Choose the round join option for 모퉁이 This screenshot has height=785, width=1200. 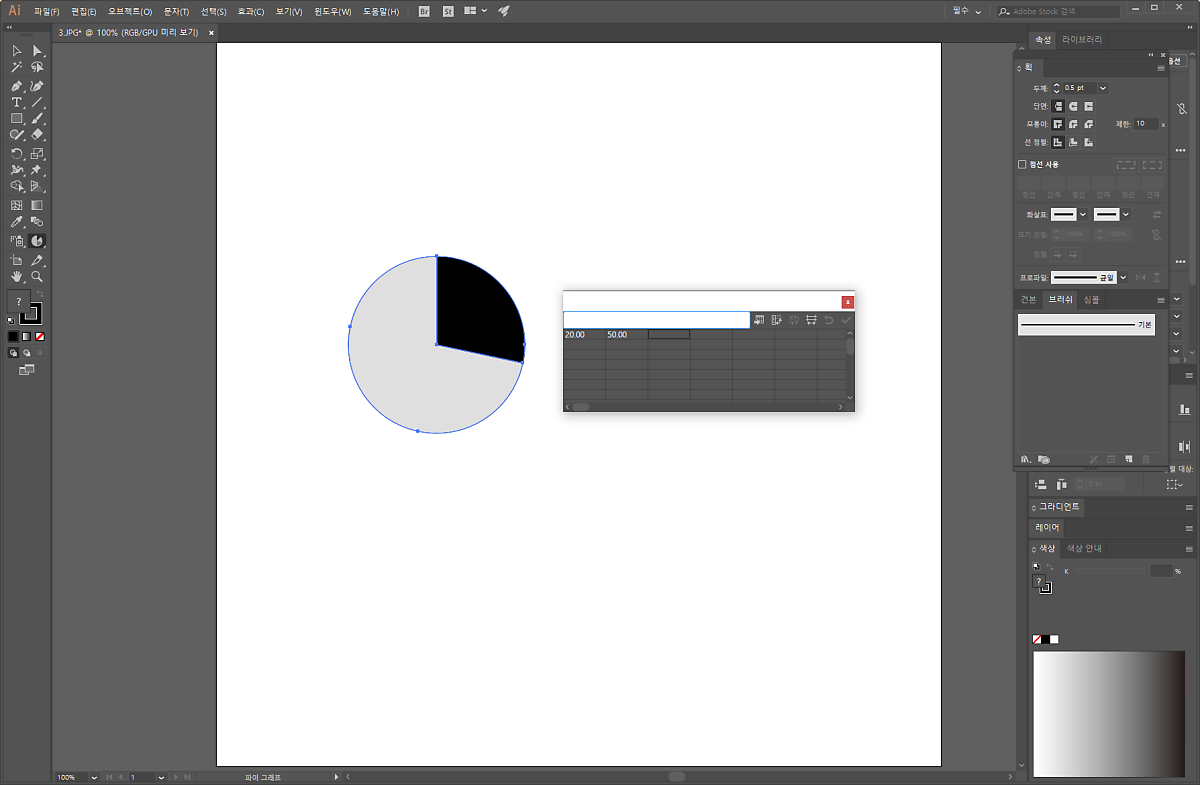click(1073, 124)
